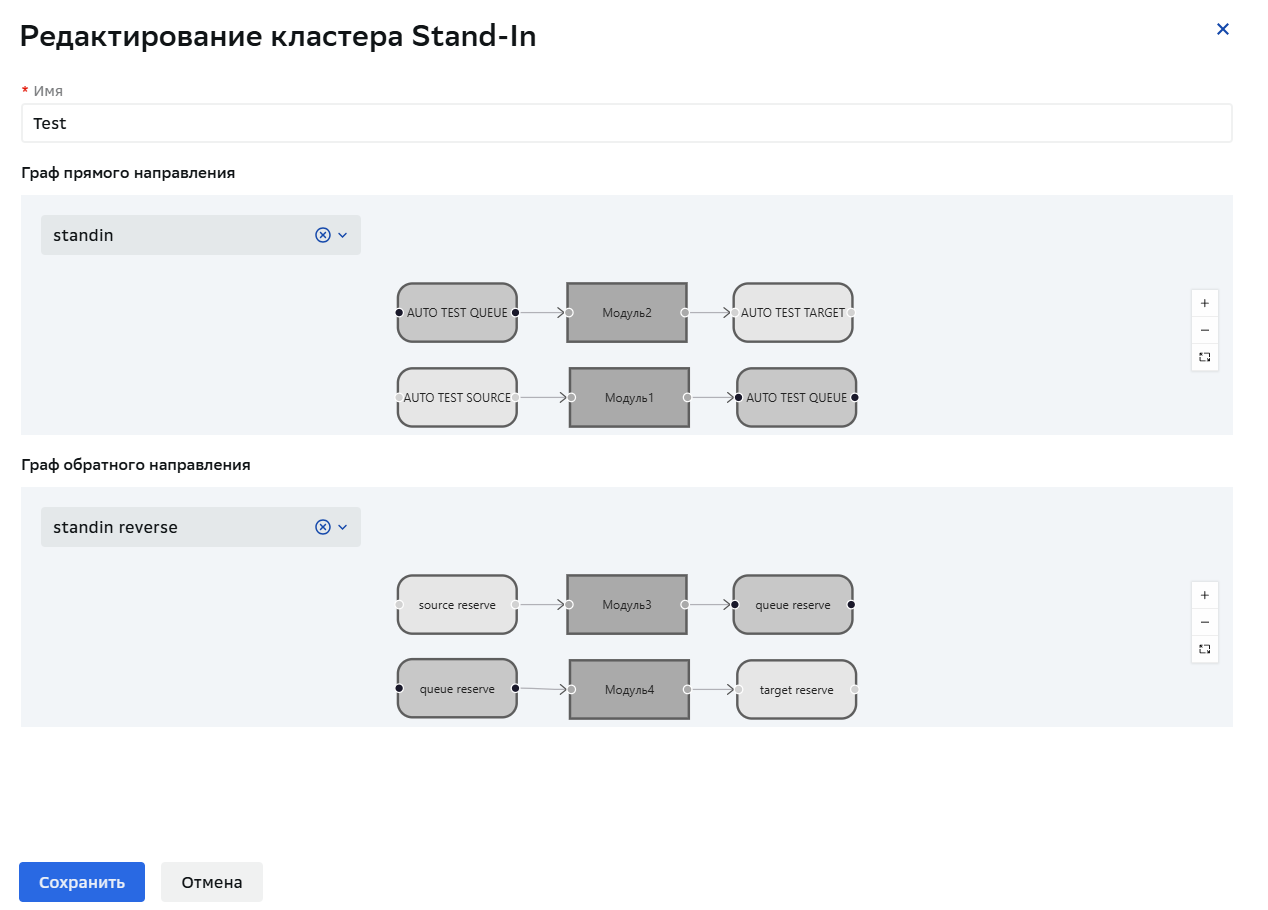
Task: Select queue reserve node after Модуль3
Action: [793, 605]
